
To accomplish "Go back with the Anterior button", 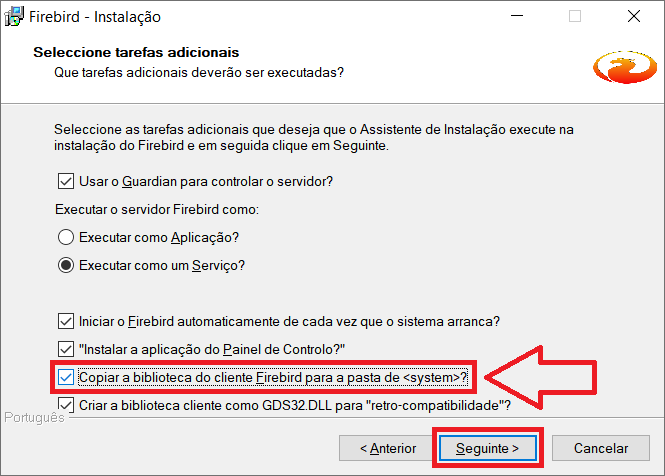I will pyautogui.click(x=388, y=448).
